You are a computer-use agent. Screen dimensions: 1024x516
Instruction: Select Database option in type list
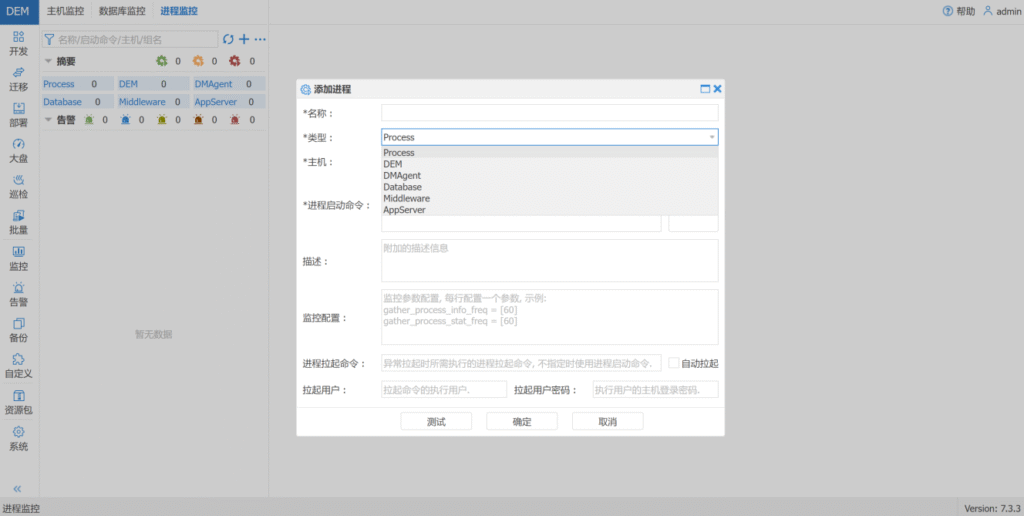402,187
